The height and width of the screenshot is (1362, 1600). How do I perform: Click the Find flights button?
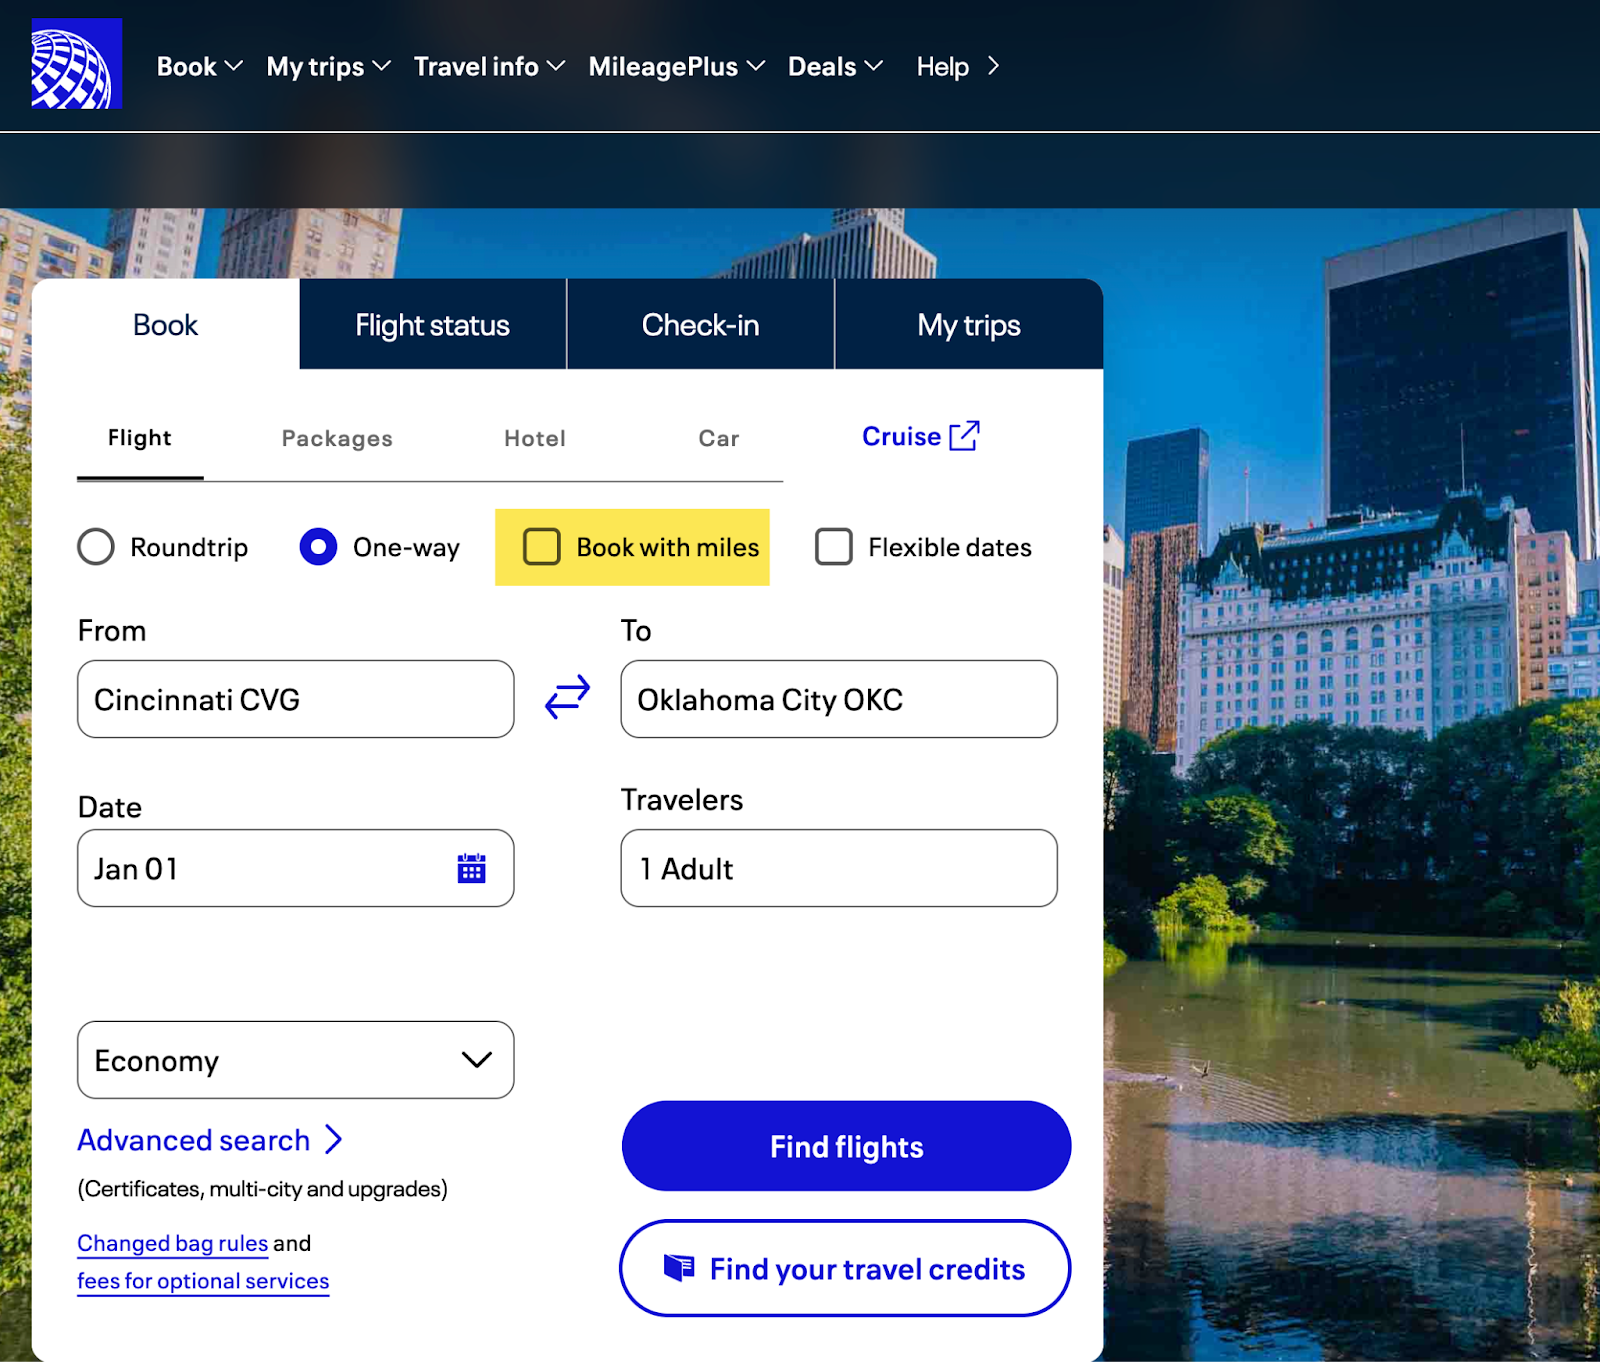[x=845, y=1146]
